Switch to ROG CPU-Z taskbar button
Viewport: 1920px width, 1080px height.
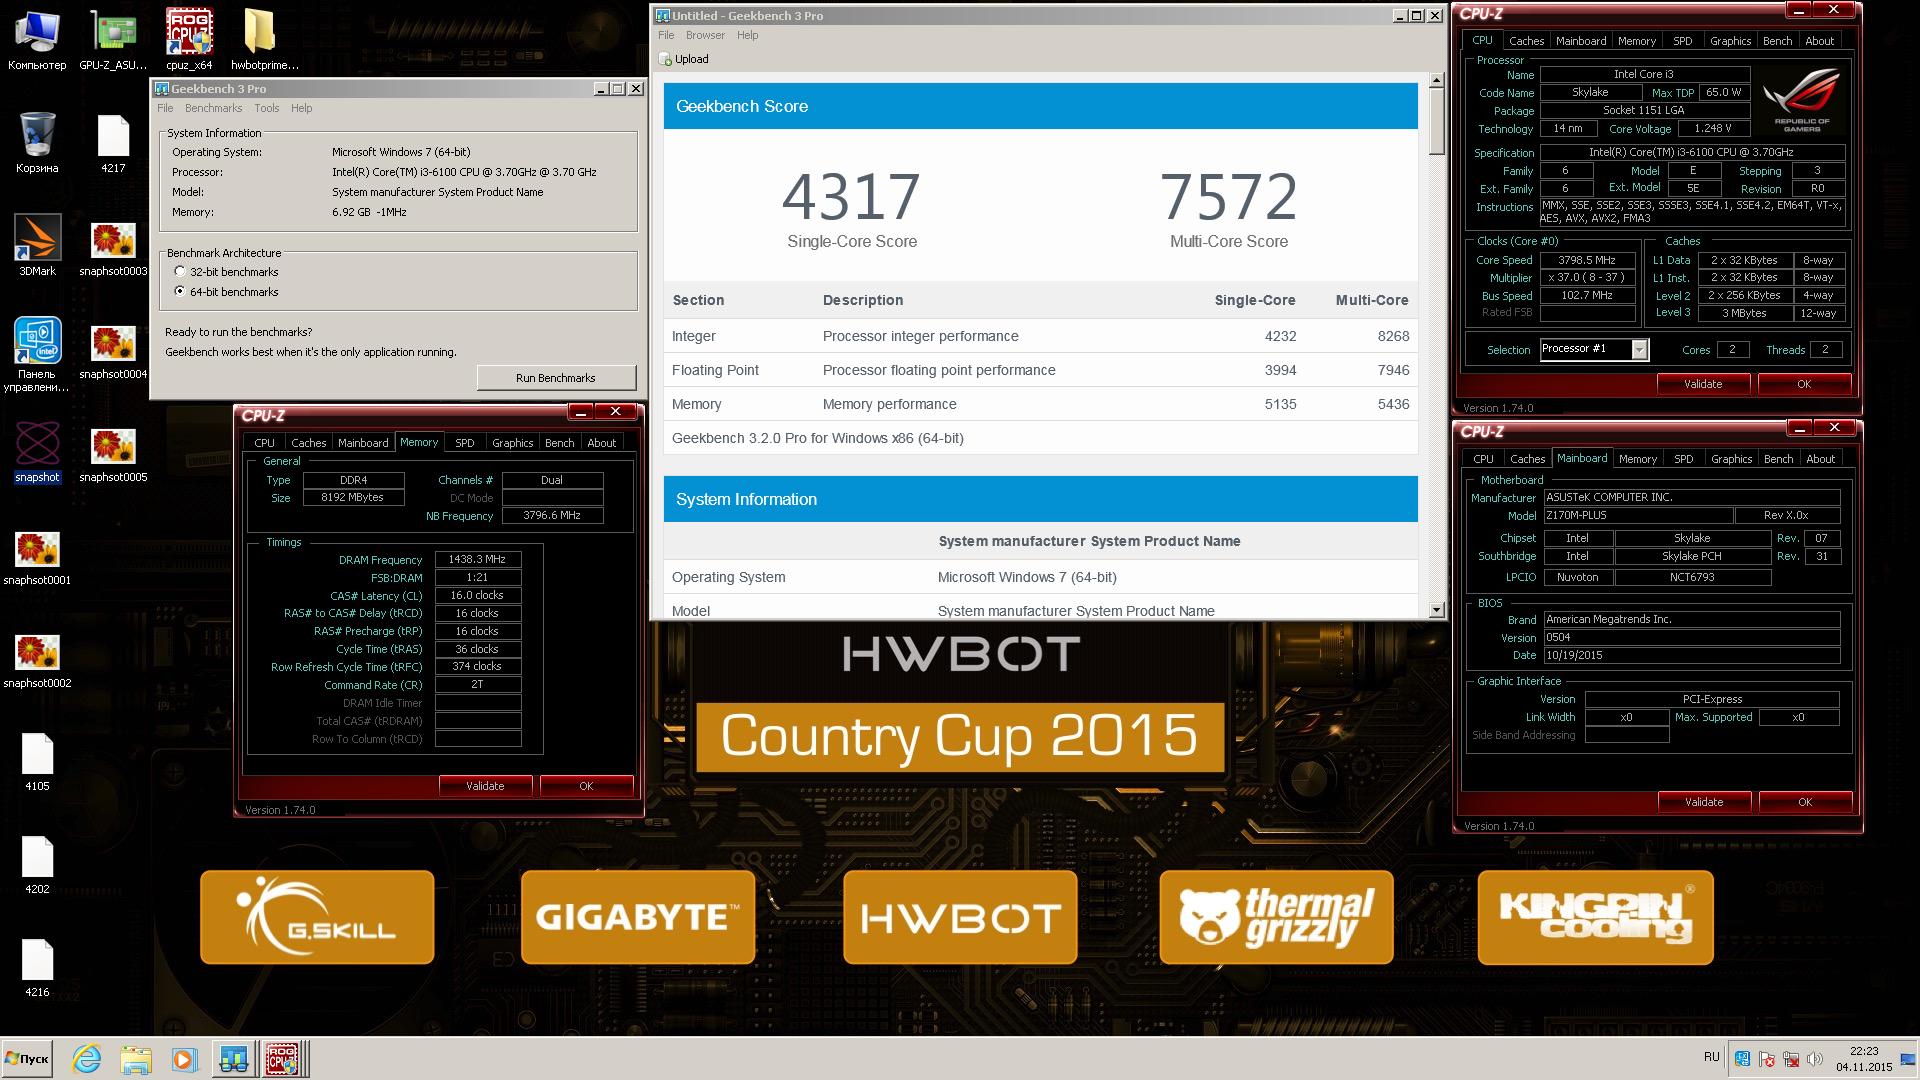[284, 1059]
